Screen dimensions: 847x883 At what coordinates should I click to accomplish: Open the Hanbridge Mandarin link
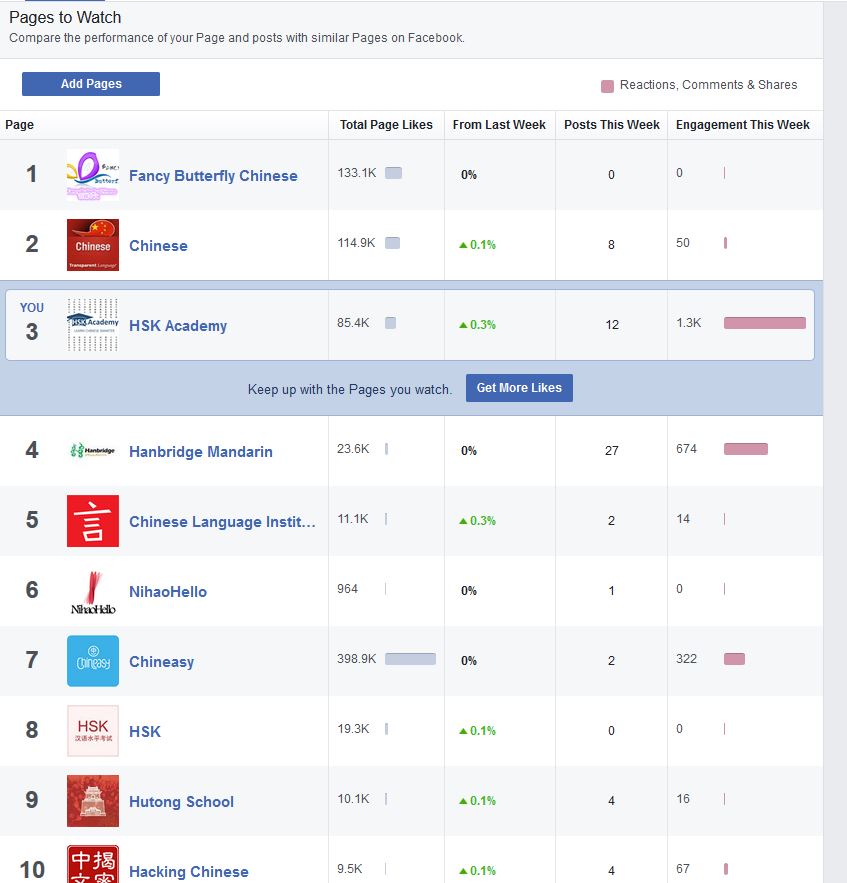[201, 452]
